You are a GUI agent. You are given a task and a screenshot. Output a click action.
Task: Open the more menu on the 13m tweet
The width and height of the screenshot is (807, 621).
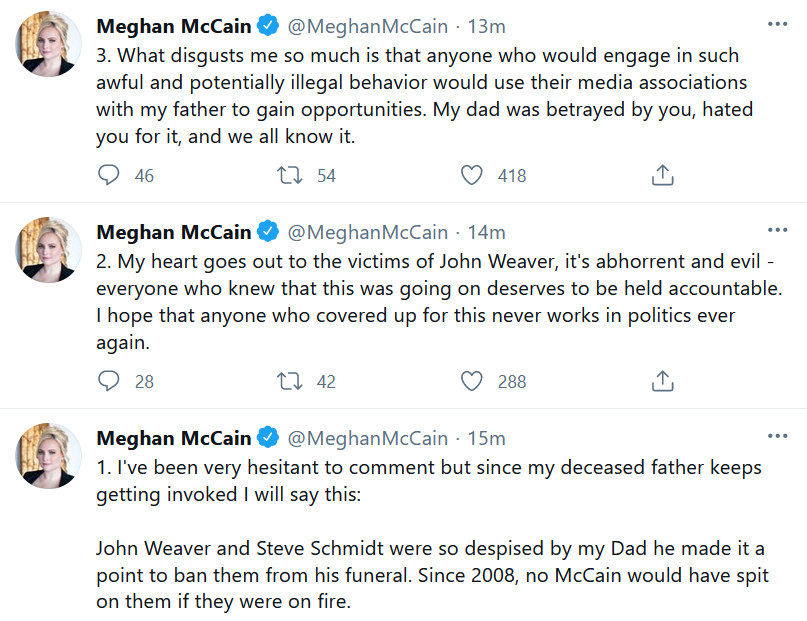click(x=777, y=24)
